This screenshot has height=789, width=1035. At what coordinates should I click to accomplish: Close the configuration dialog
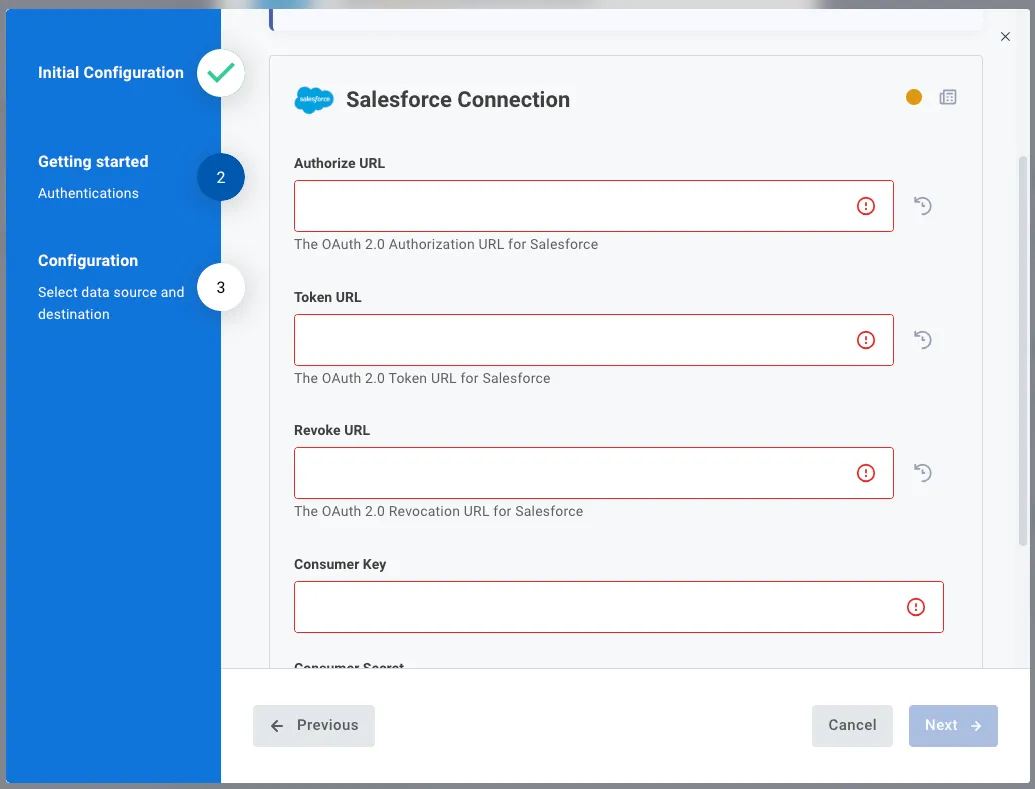pyautogui.click(x=1005, y=36)
